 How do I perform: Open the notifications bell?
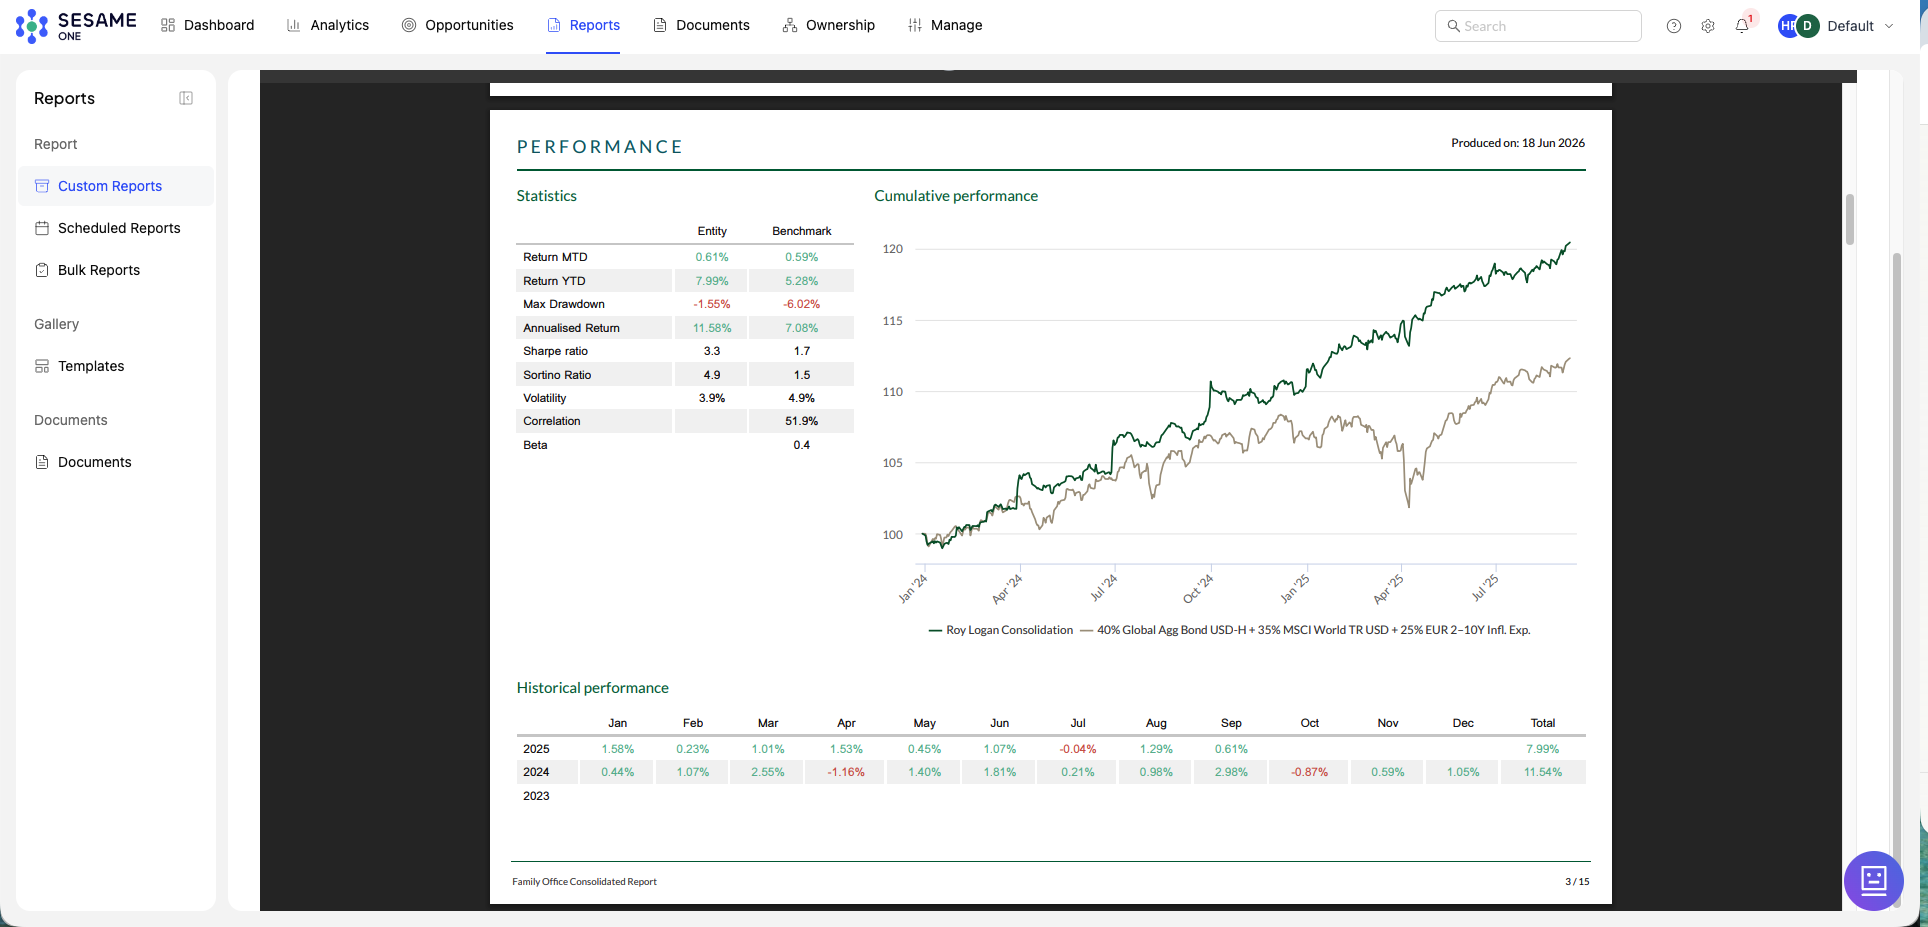(1742, 26)
